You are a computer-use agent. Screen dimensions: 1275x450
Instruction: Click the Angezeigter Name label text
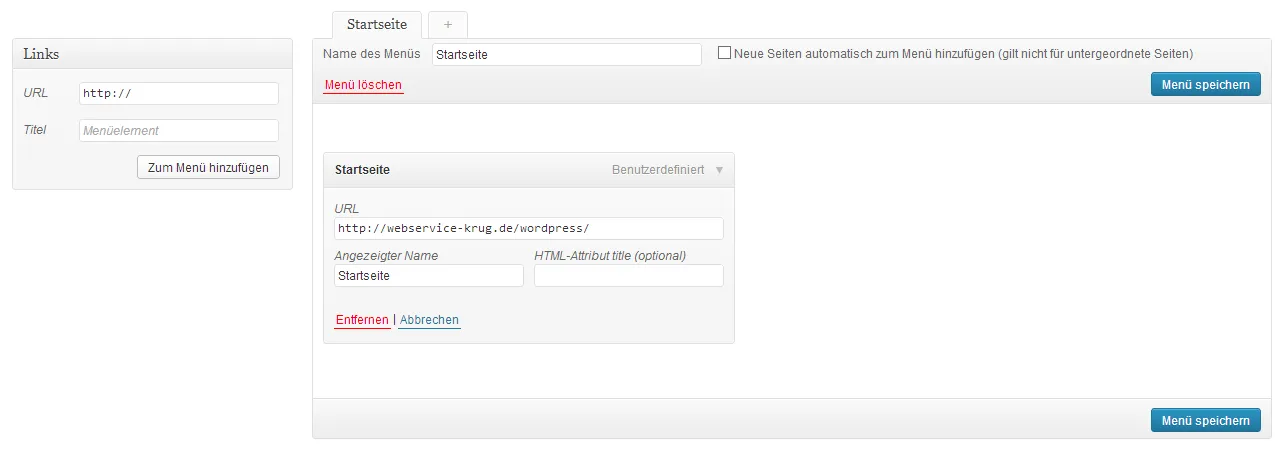(x=386, y=255)
